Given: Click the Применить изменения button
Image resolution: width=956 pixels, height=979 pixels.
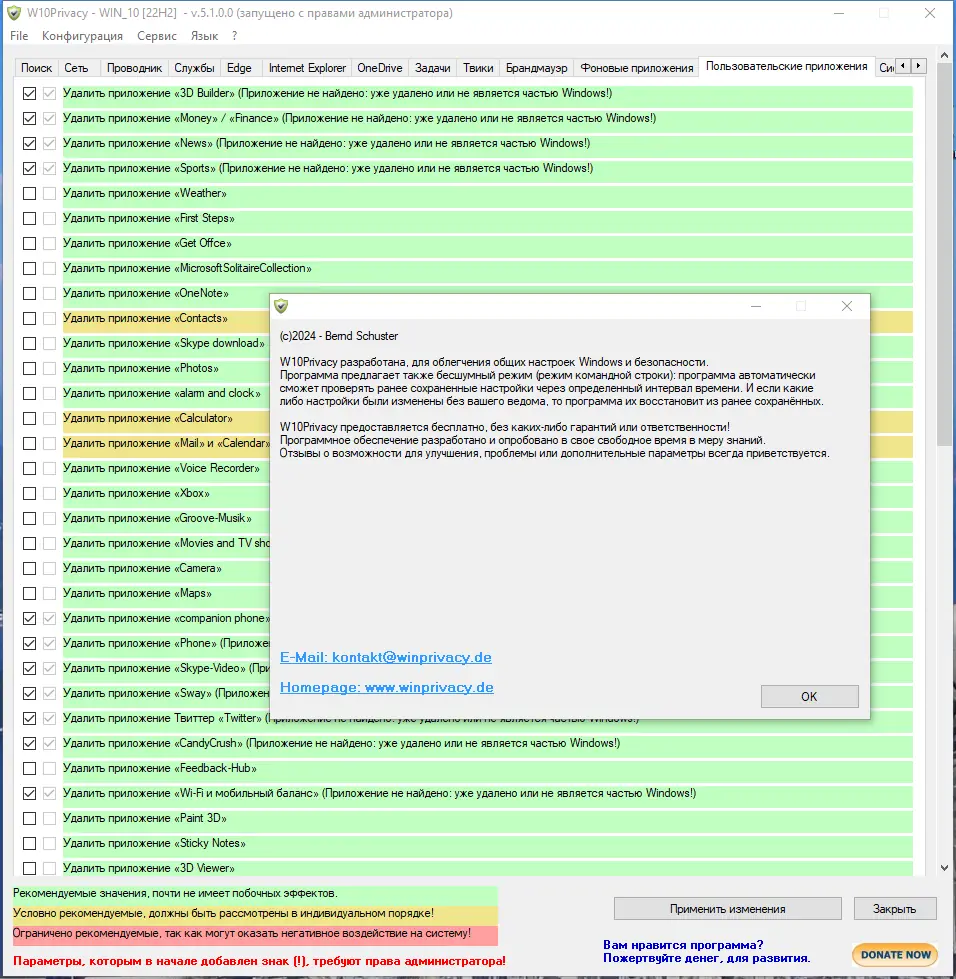Looking at the screenshot, I should 727,908.
